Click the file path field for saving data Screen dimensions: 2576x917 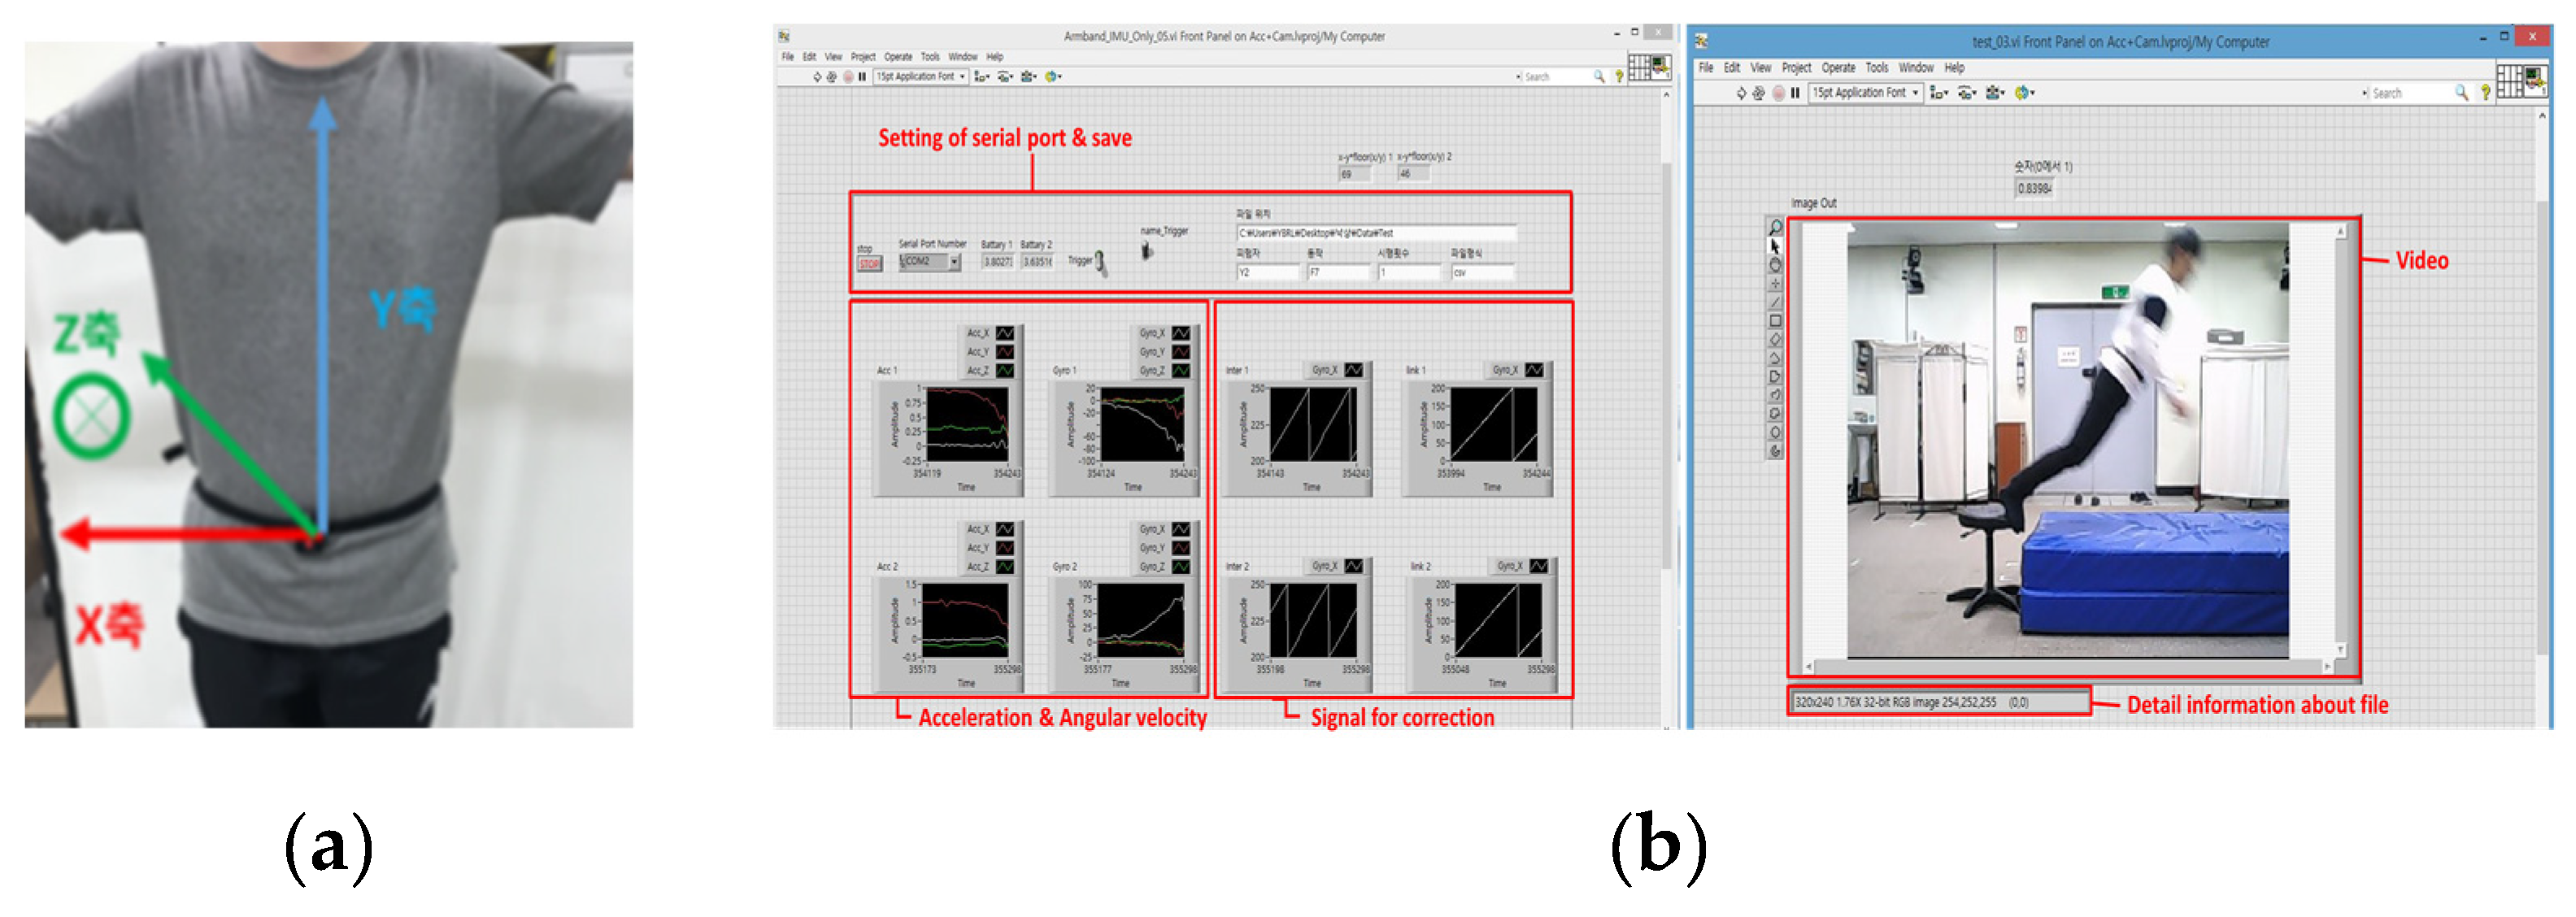pos(1375,233)
